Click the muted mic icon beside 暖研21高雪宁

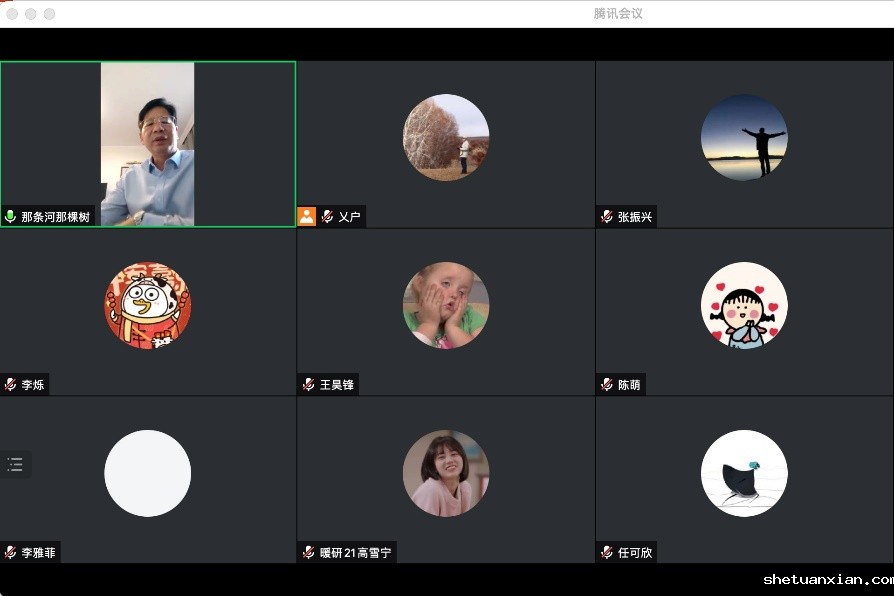coord(309,552)
